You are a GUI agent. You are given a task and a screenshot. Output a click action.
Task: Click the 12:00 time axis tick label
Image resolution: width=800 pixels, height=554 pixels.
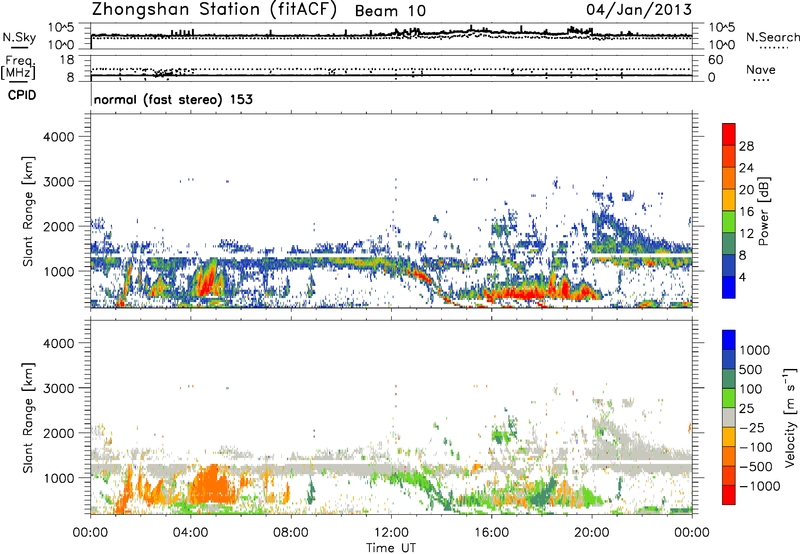(391, 533)
